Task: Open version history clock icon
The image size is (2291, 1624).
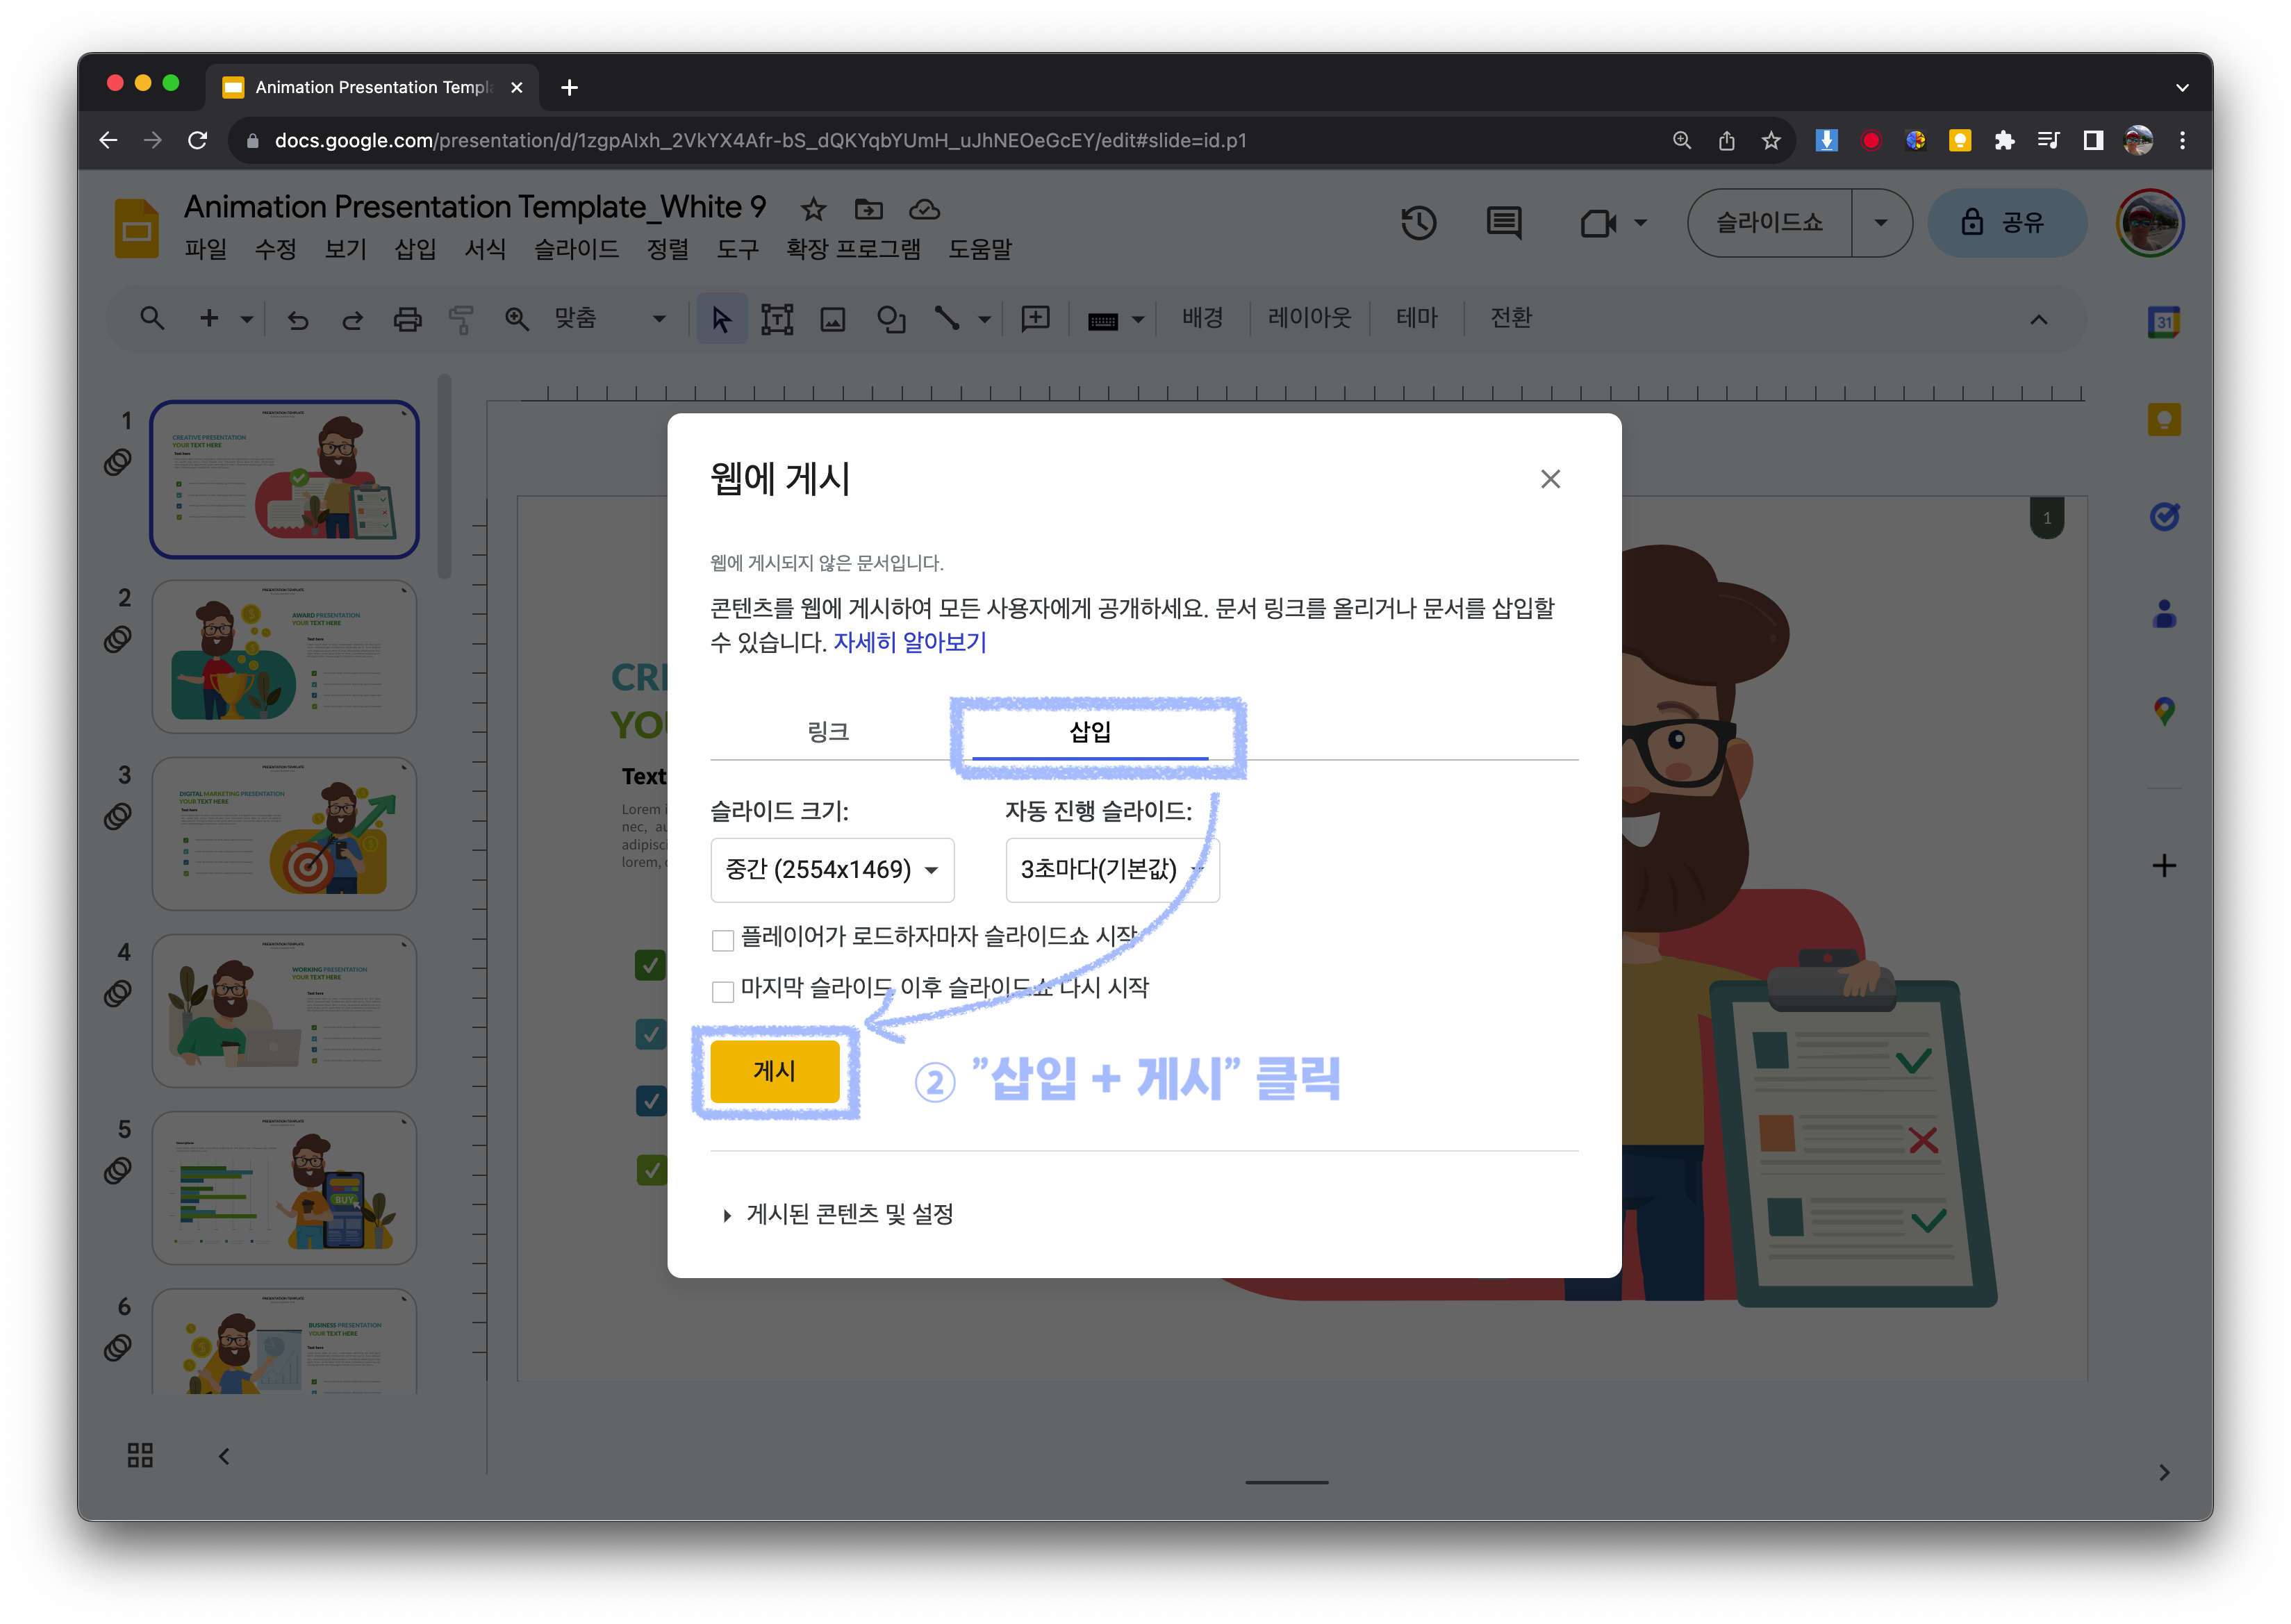Action: [1418, 223]
